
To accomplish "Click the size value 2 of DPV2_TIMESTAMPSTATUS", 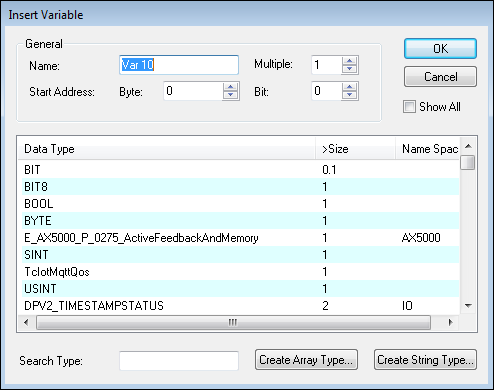I will pos(325,306).
